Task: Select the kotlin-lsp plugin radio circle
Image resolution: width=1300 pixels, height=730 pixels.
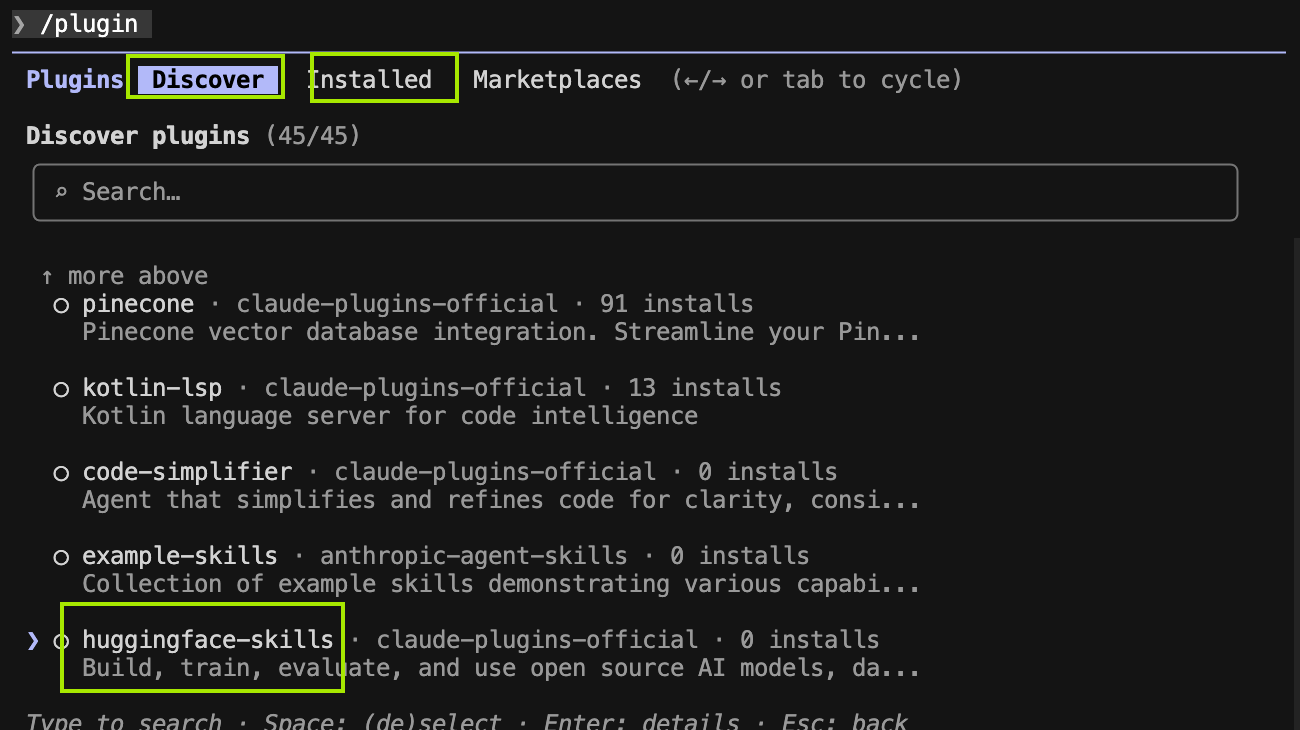Action: (61, 389)
